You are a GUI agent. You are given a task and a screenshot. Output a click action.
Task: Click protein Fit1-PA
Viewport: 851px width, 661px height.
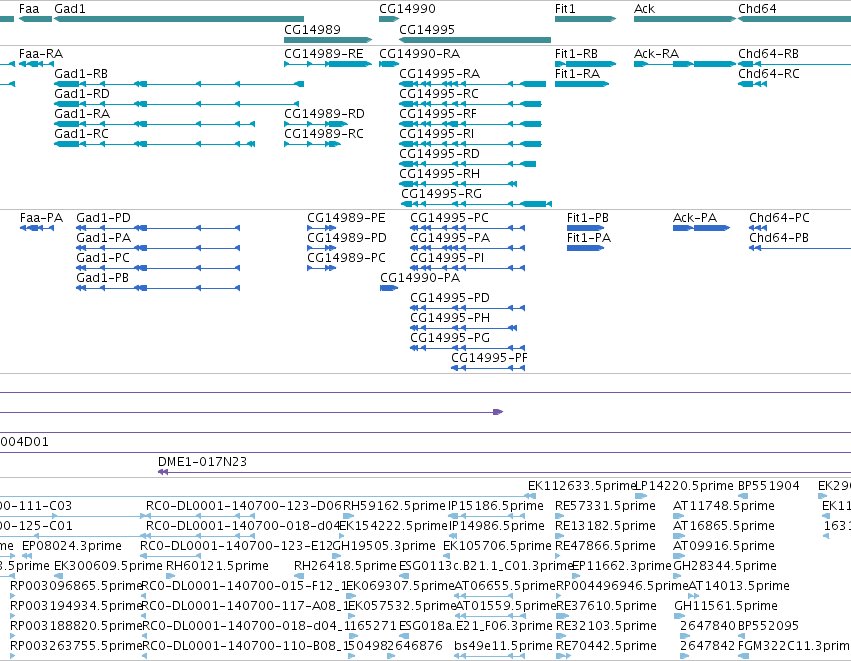tap(586, 248)
